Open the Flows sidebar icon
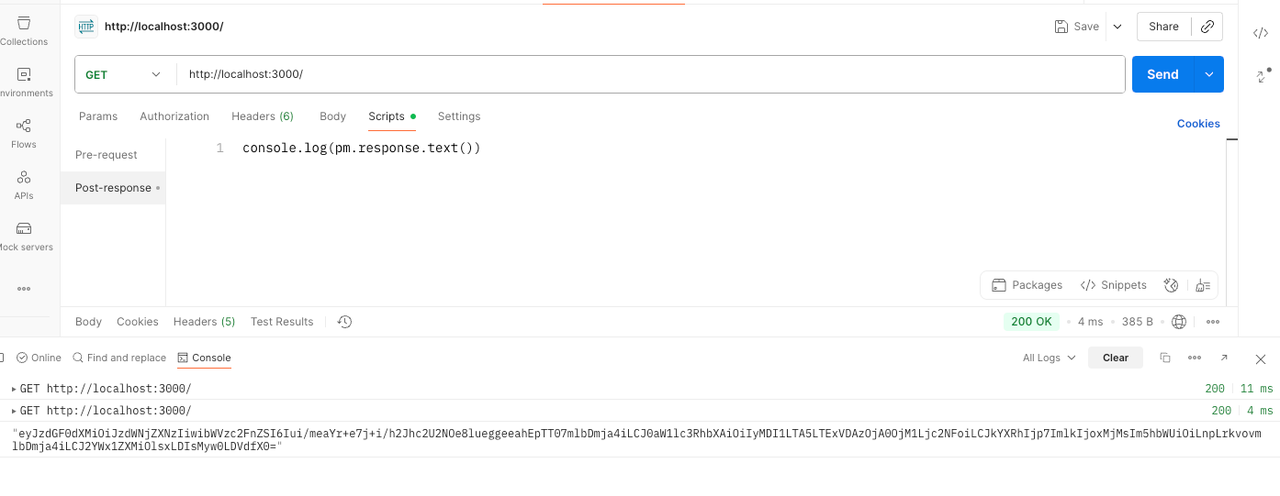 pyautogui.click(x=23, y=133)
